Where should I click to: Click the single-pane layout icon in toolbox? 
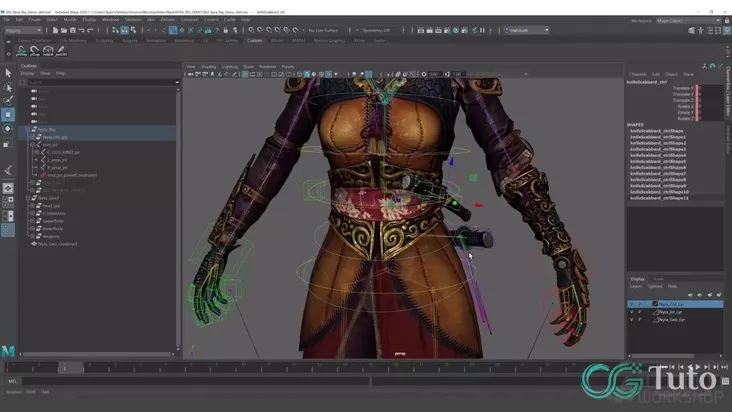pos(8,188)
